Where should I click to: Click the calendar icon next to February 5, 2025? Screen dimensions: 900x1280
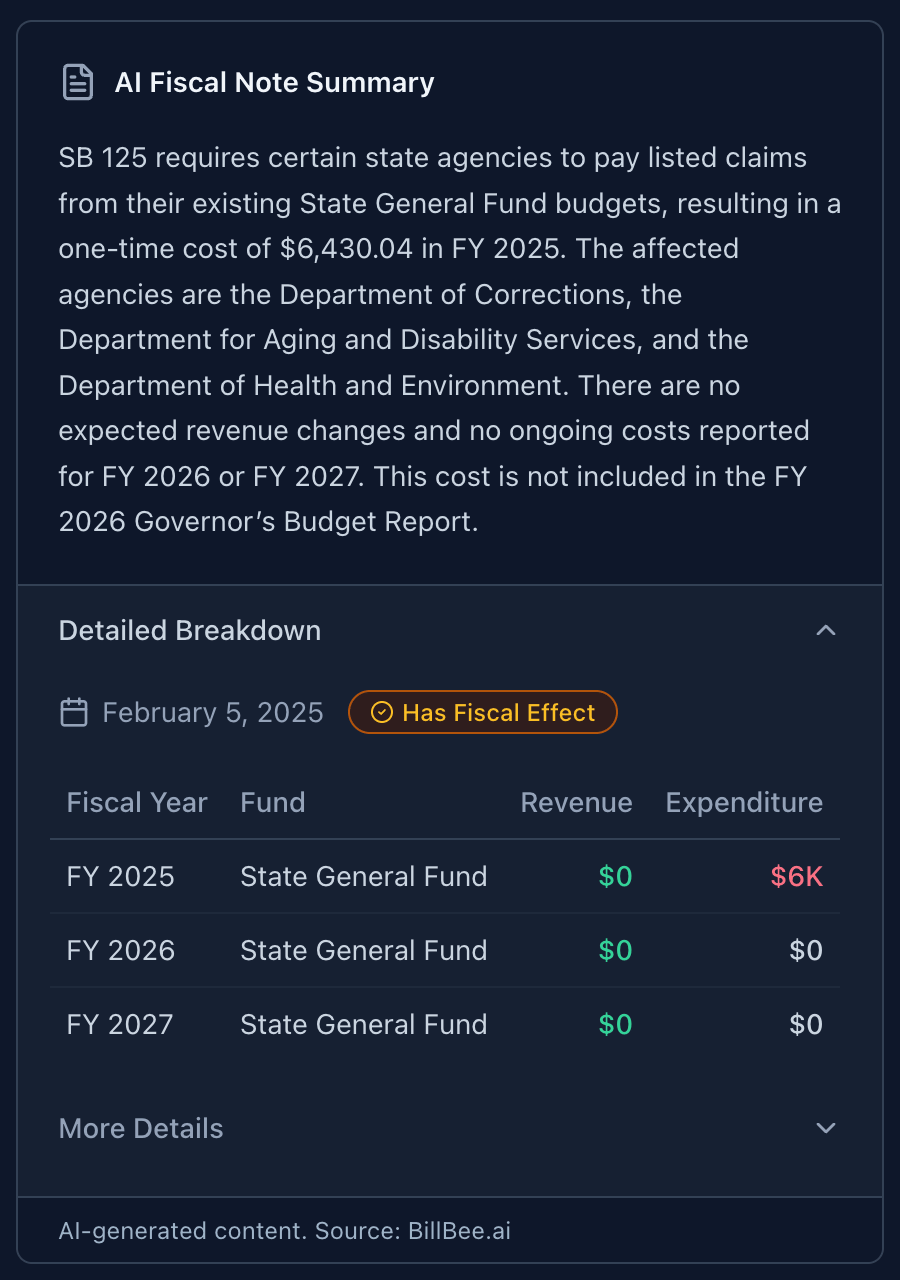74,713
